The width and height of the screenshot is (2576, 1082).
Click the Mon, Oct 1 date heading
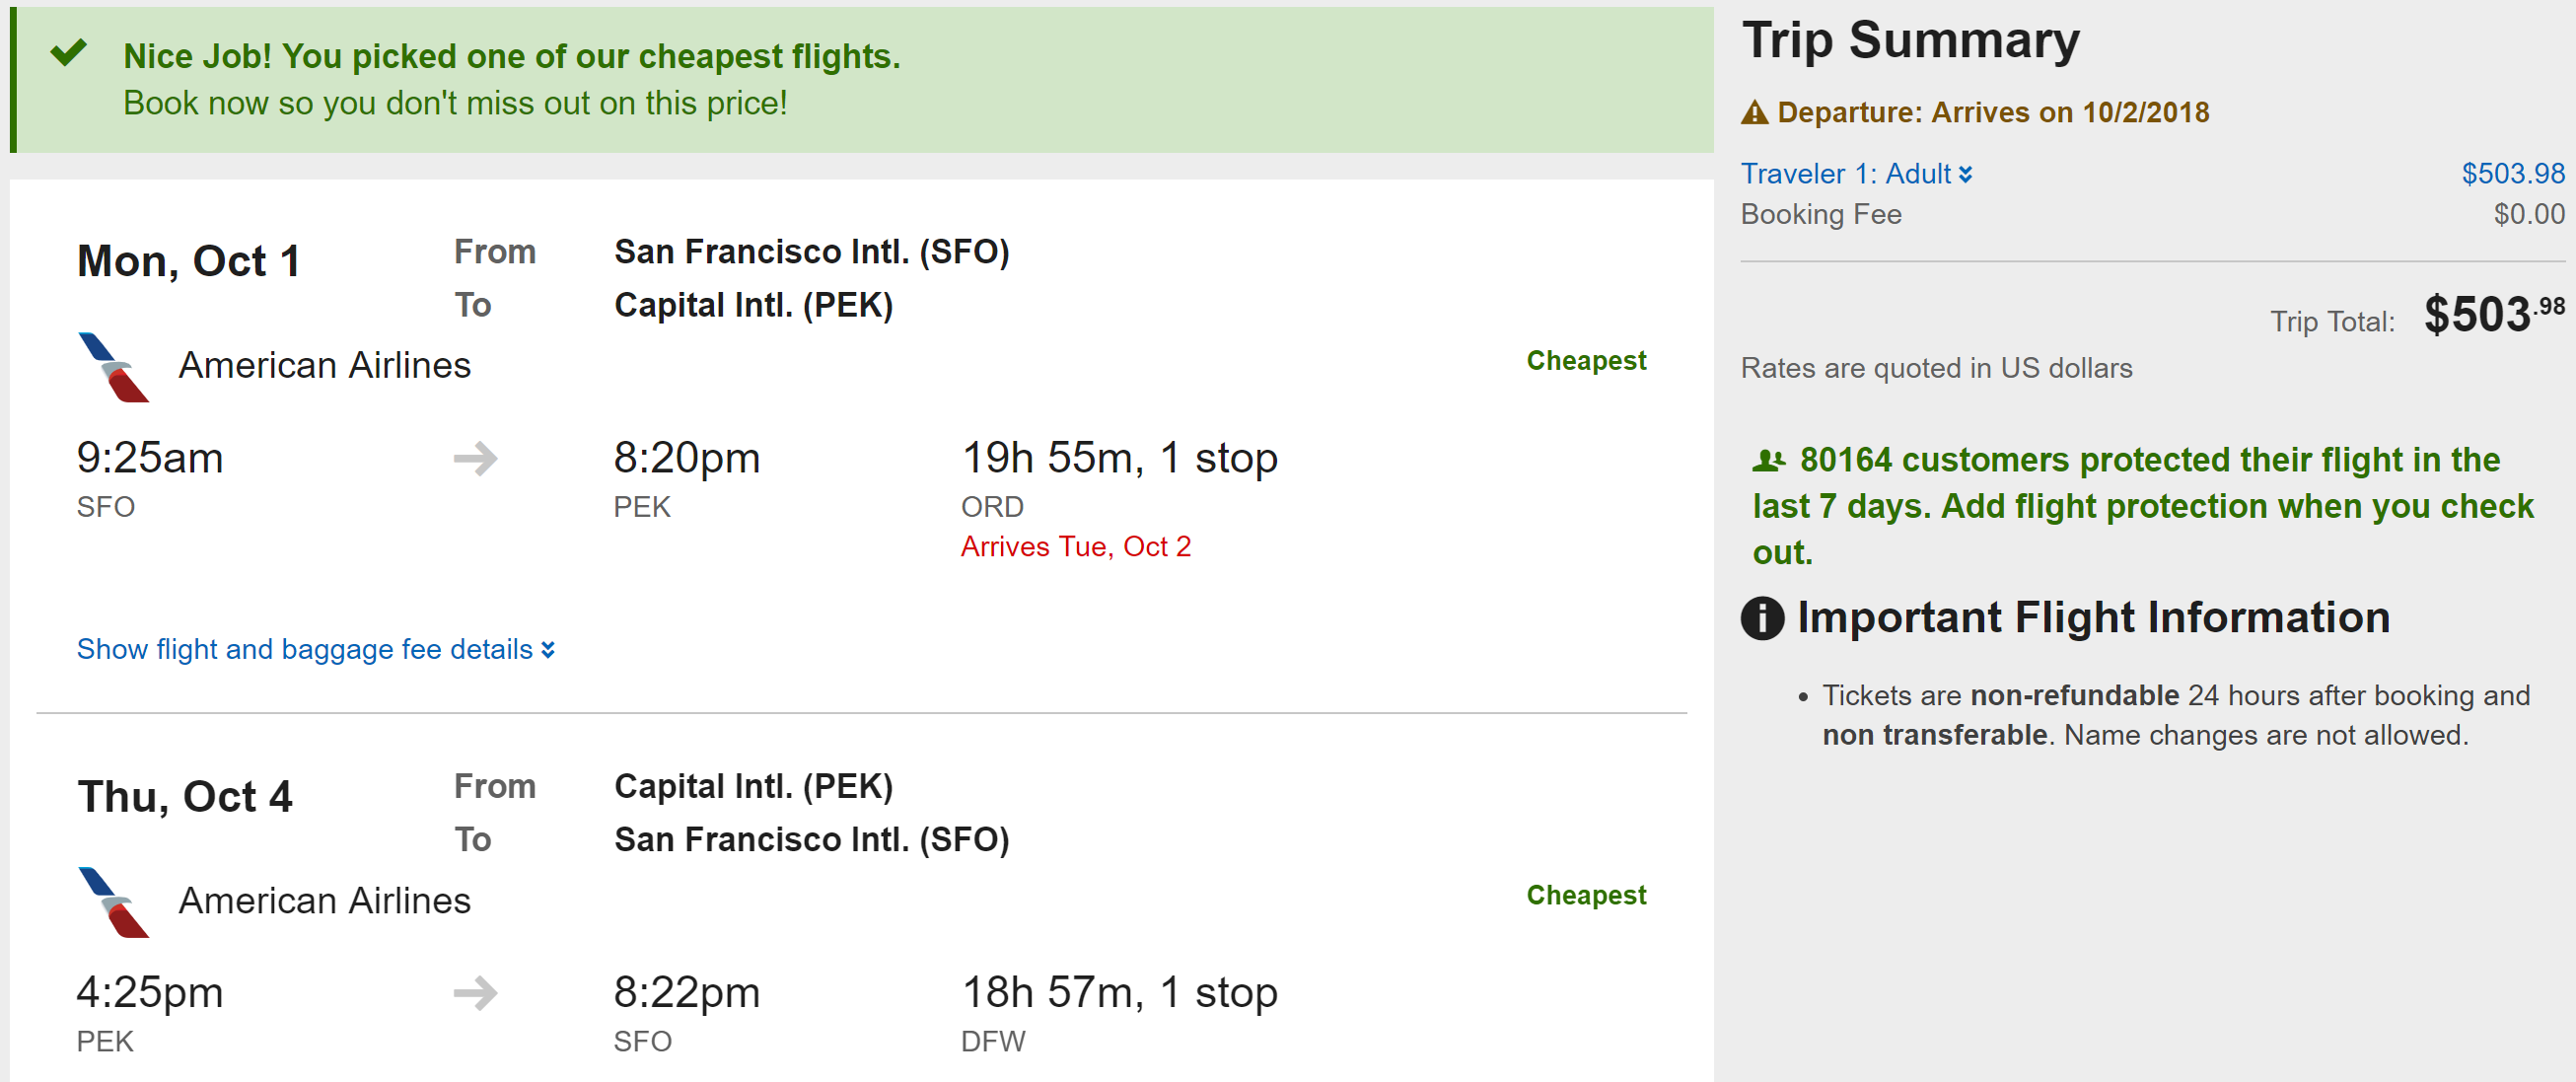coord(188,262)
